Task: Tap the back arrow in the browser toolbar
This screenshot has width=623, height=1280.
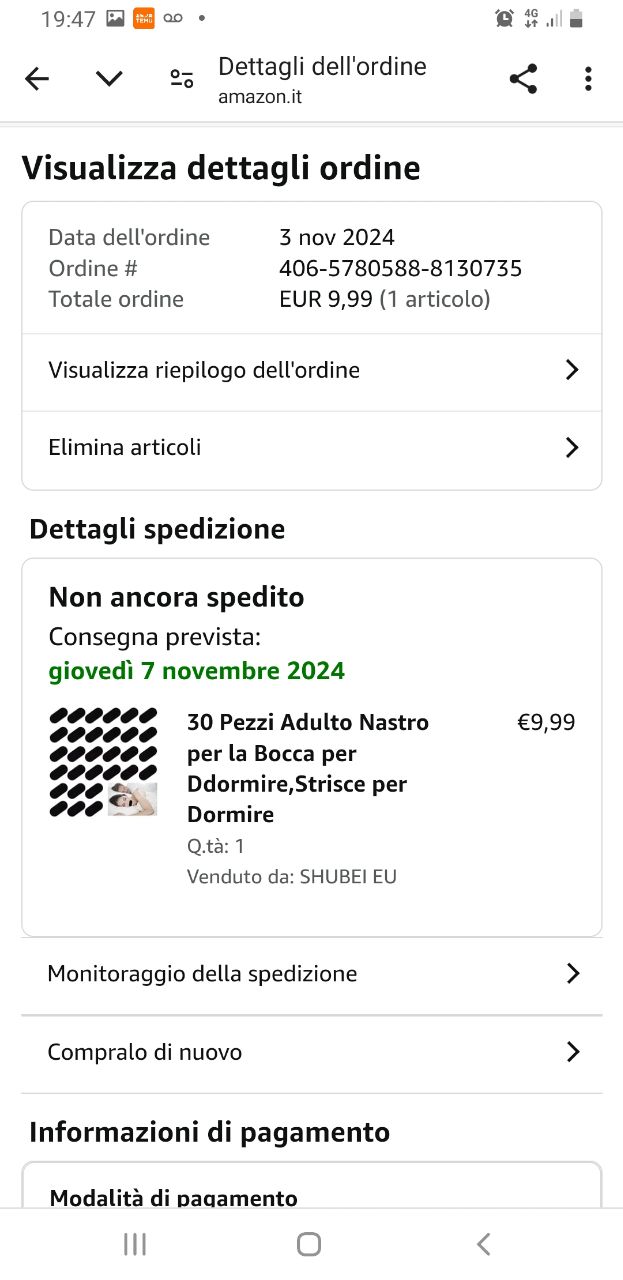Action: click(37, 80)
